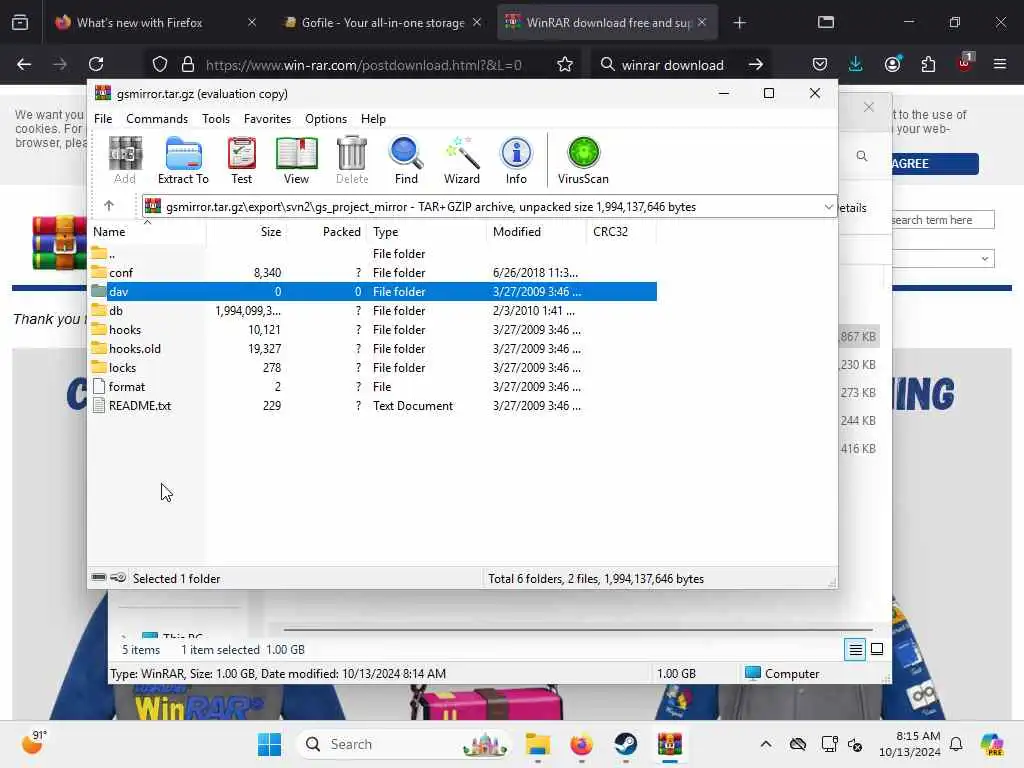Sort by the Packed column header
Screen dimensions: 1024x768
coord(327,232)
